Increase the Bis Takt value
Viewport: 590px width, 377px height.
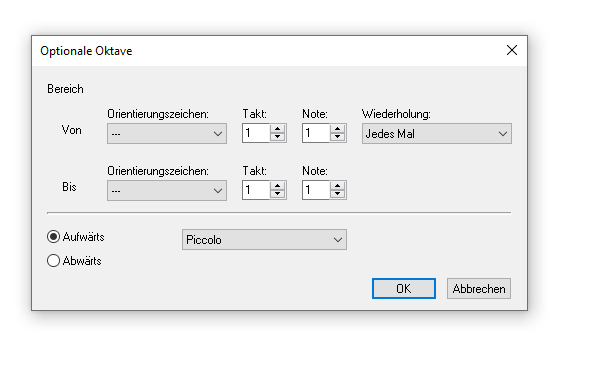click(x=278, y=186)
